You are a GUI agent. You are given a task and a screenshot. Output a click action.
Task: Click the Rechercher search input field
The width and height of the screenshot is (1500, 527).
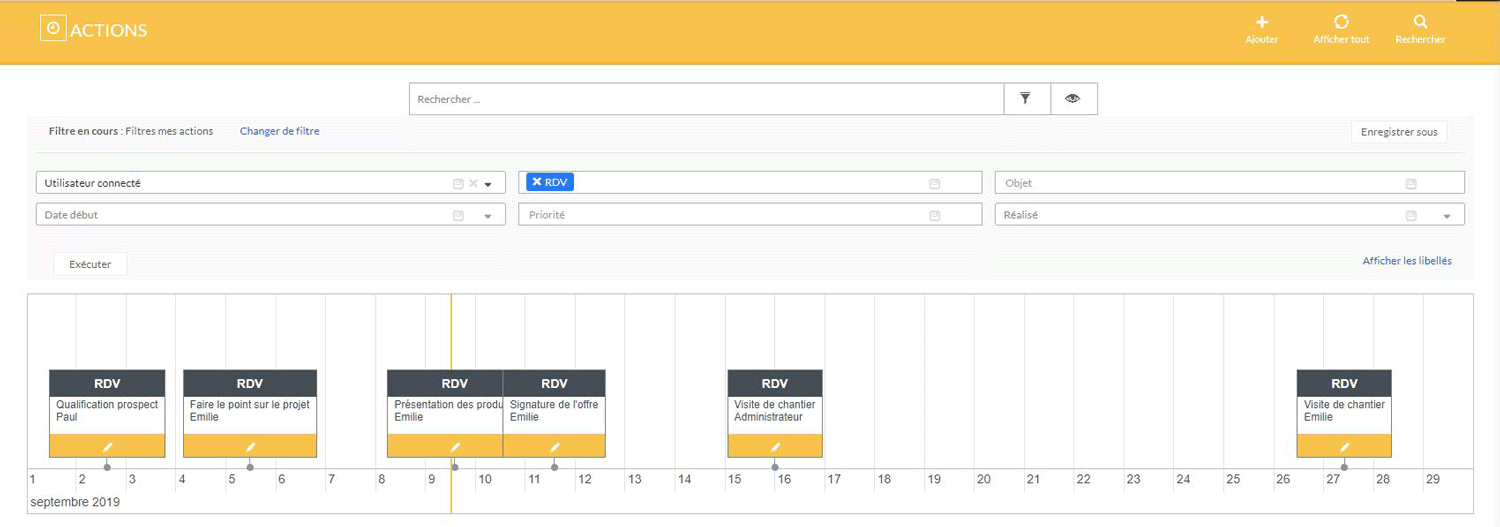(706, 99)
